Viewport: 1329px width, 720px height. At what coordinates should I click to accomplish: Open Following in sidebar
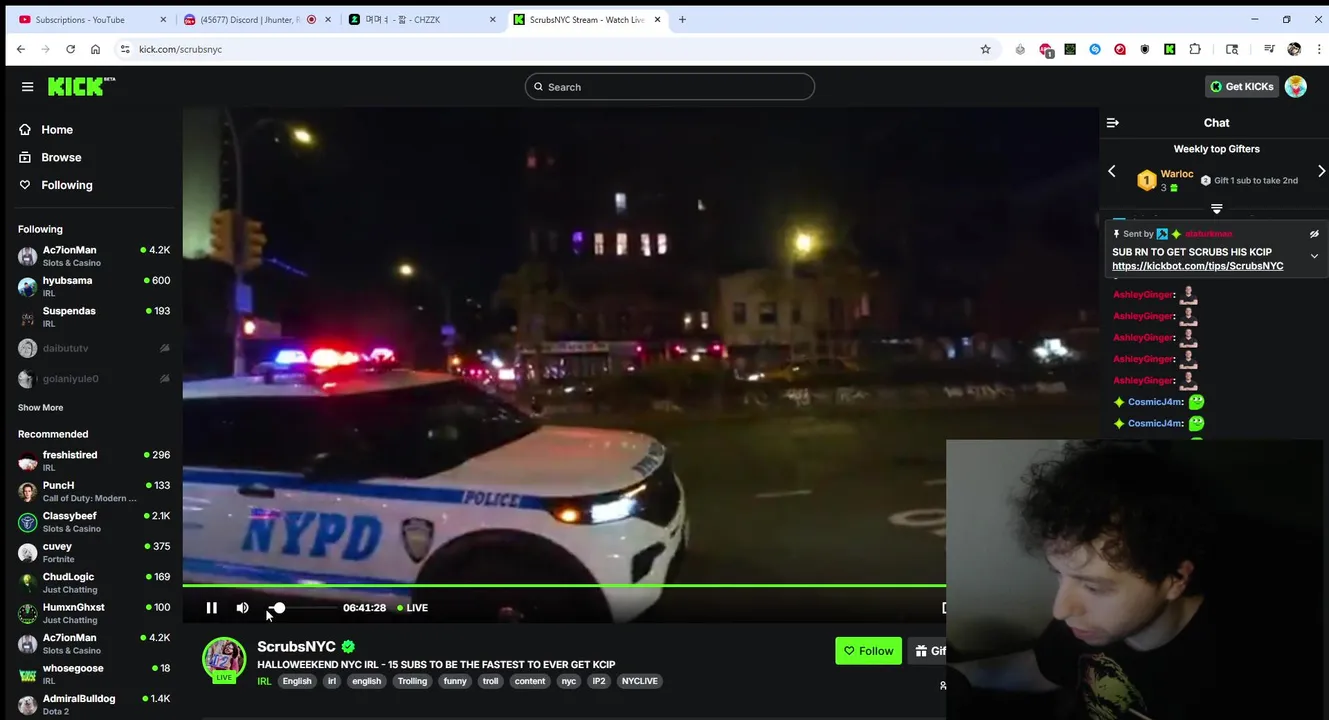click(x=67, y=185)
